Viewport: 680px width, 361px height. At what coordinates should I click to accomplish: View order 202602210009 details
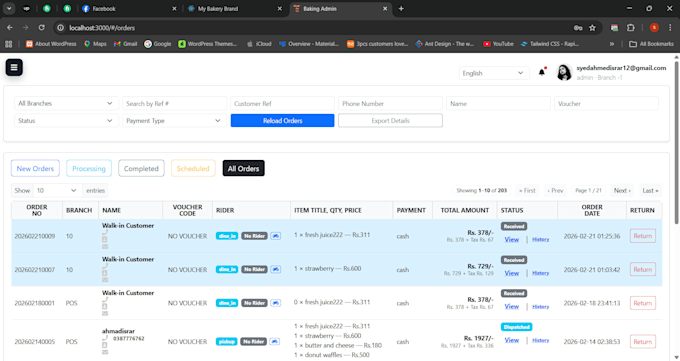[x=511, y=240]
